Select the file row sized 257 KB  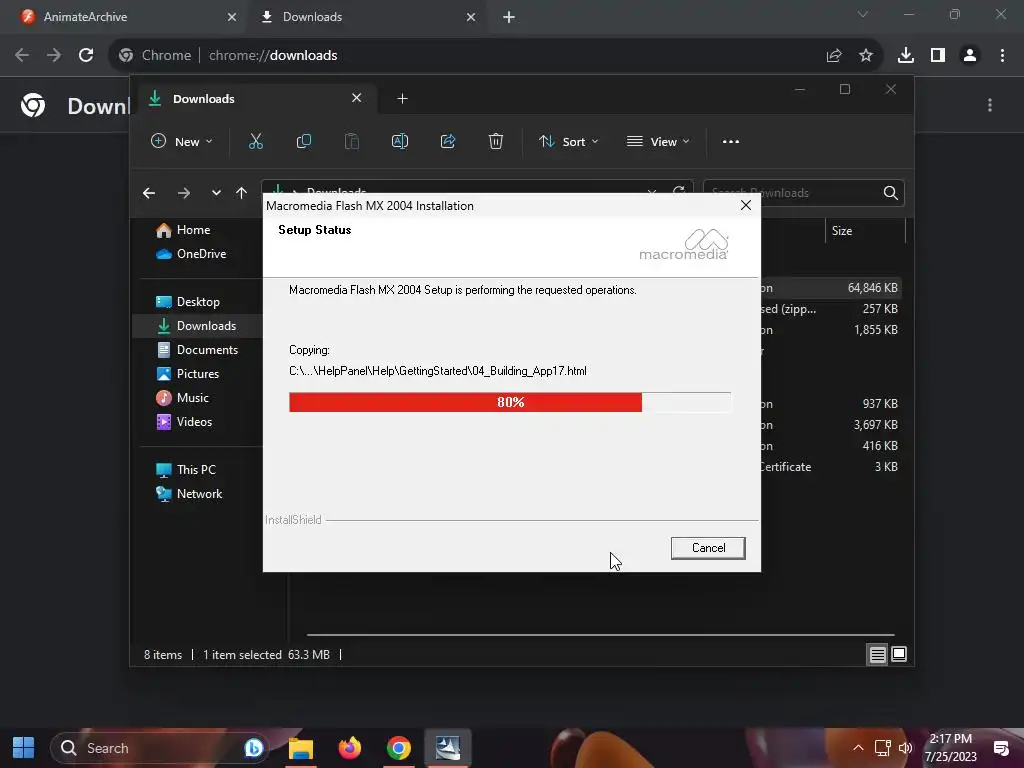[831, 309]
